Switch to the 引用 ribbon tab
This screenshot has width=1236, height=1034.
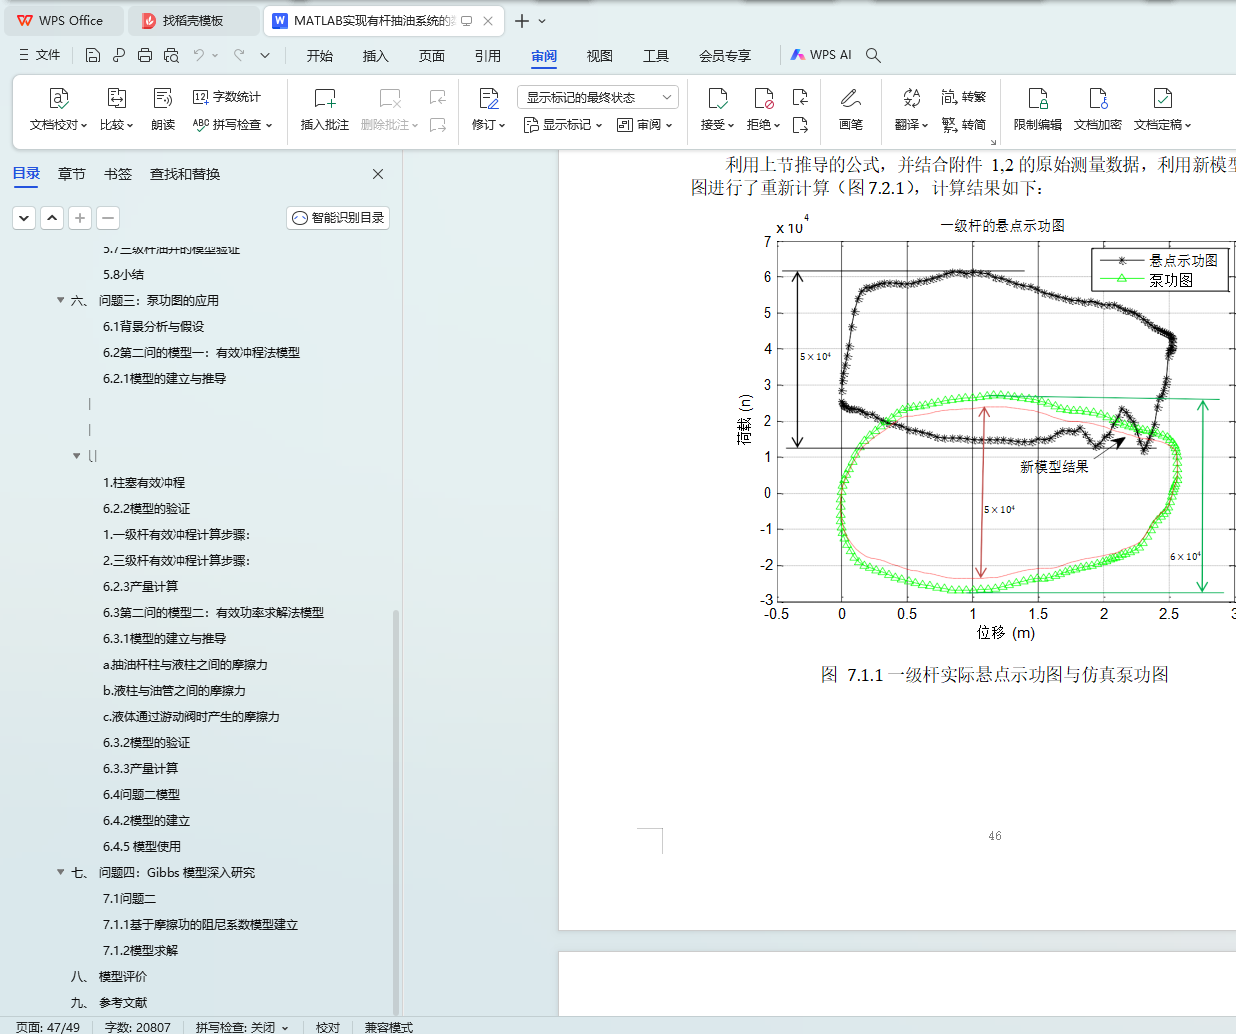[488, 56]
